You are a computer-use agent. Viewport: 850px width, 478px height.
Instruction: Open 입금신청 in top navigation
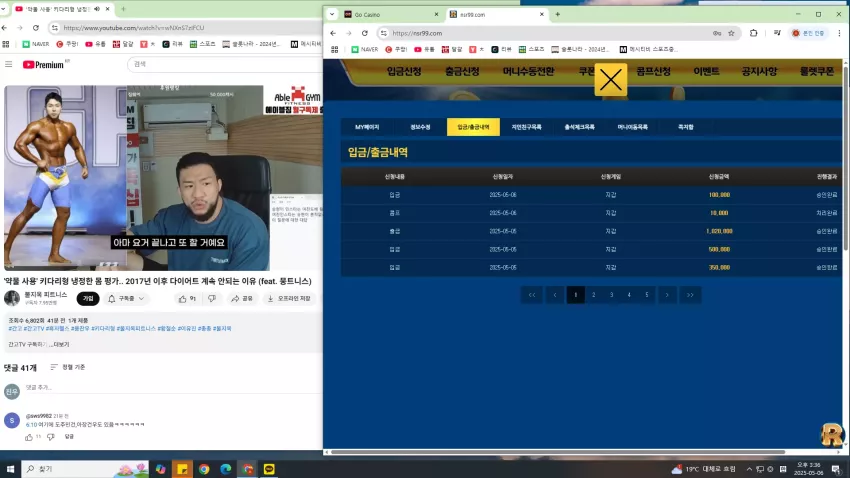coord(404,72)
